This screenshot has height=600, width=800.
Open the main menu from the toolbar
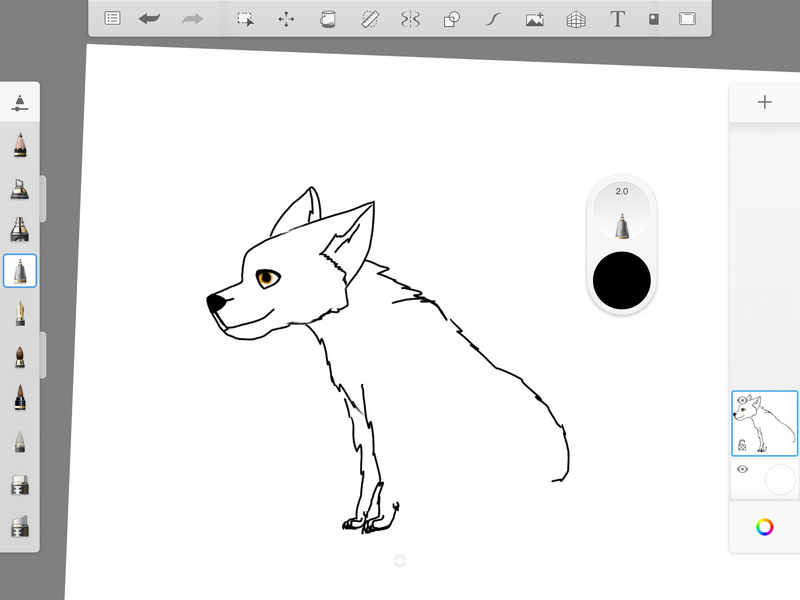(x=112, y=18)
